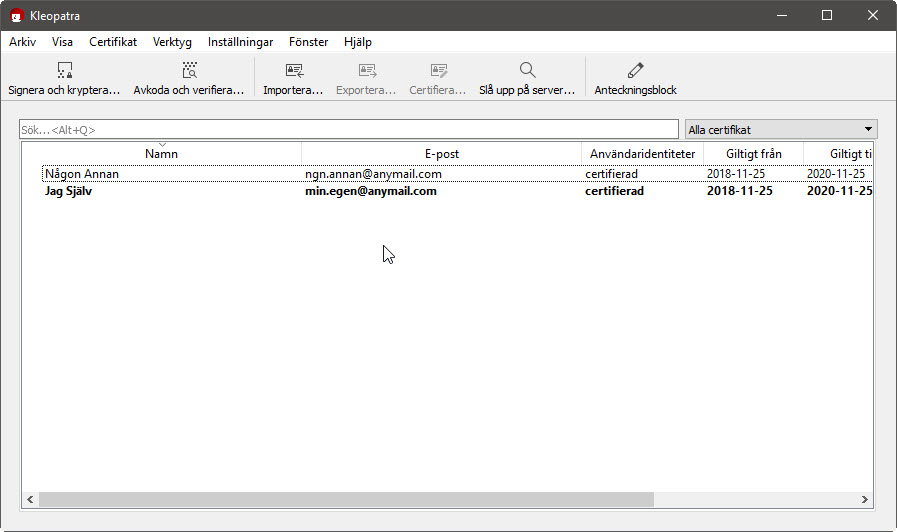Click the Exportera toolbar icon
The width and height of the screenshot is (897, 532).
[x=366, y=71]
